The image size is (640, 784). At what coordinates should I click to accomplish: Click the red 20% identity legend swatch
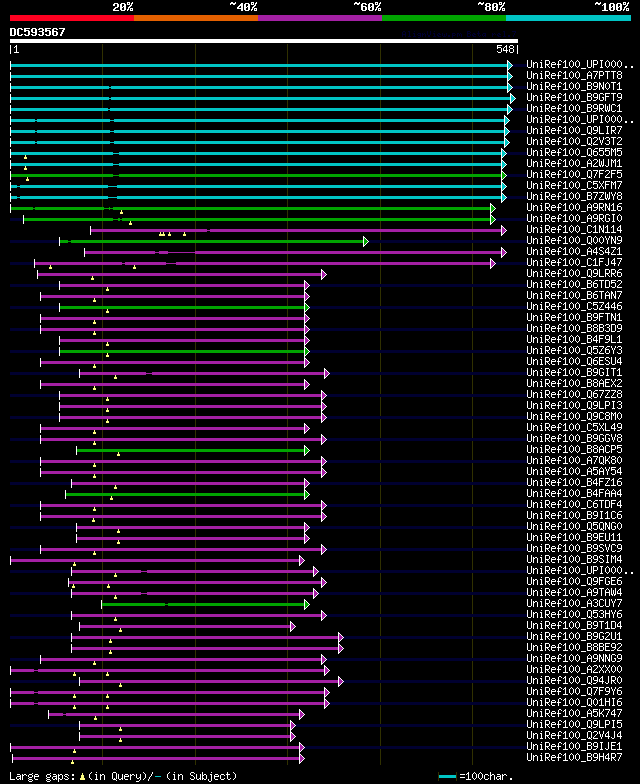pyautogui.click(x=72, y=18)
